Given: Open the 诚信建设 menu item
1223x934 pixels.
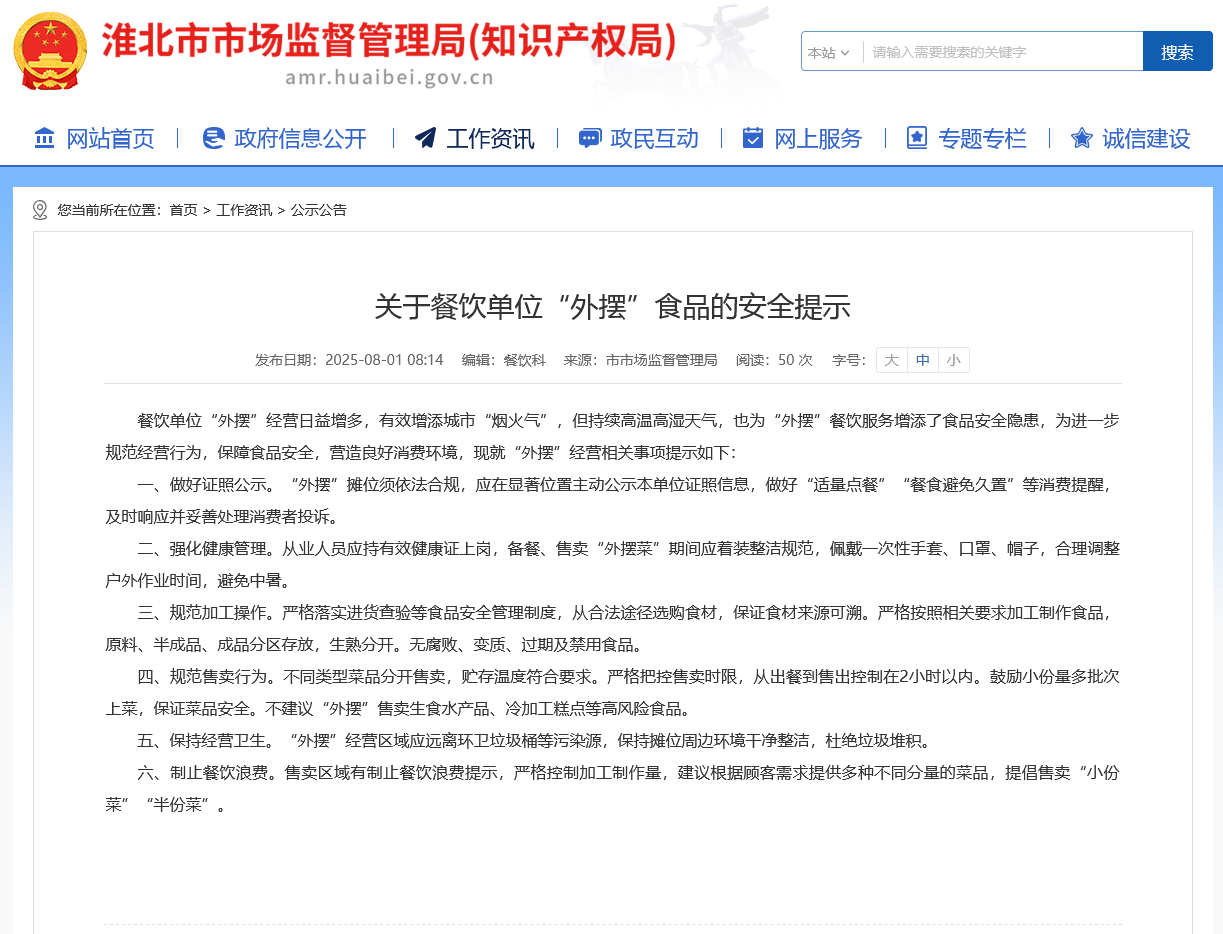Looking at the screenshot, I should 1146,139.
